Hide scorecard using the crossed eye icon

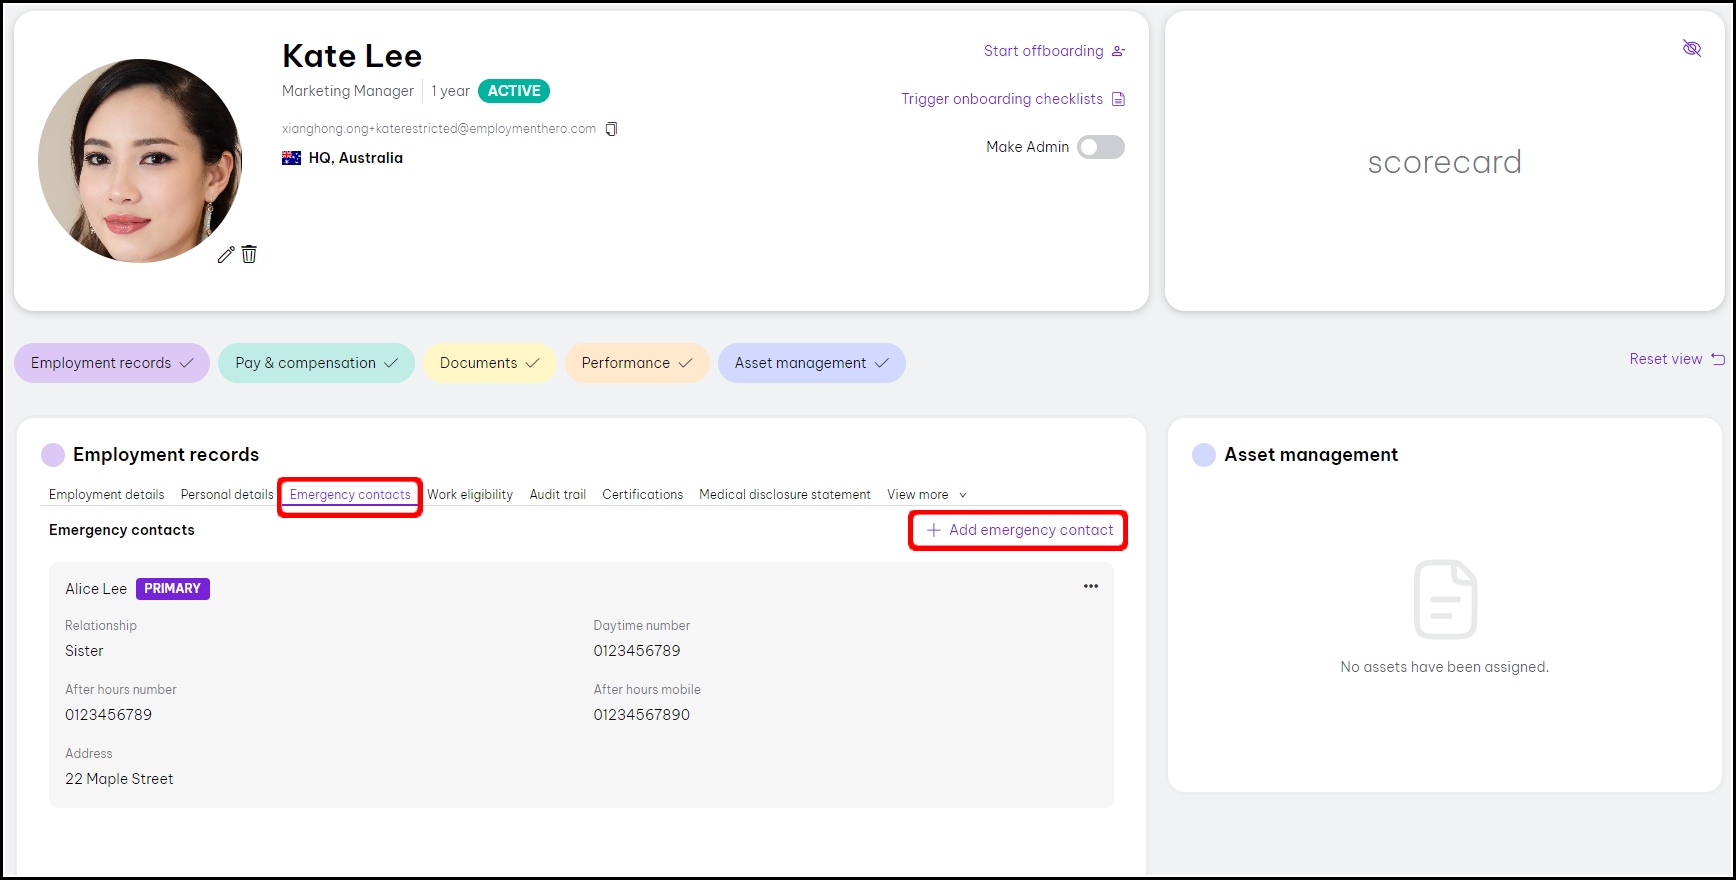tap(1691, 49)
